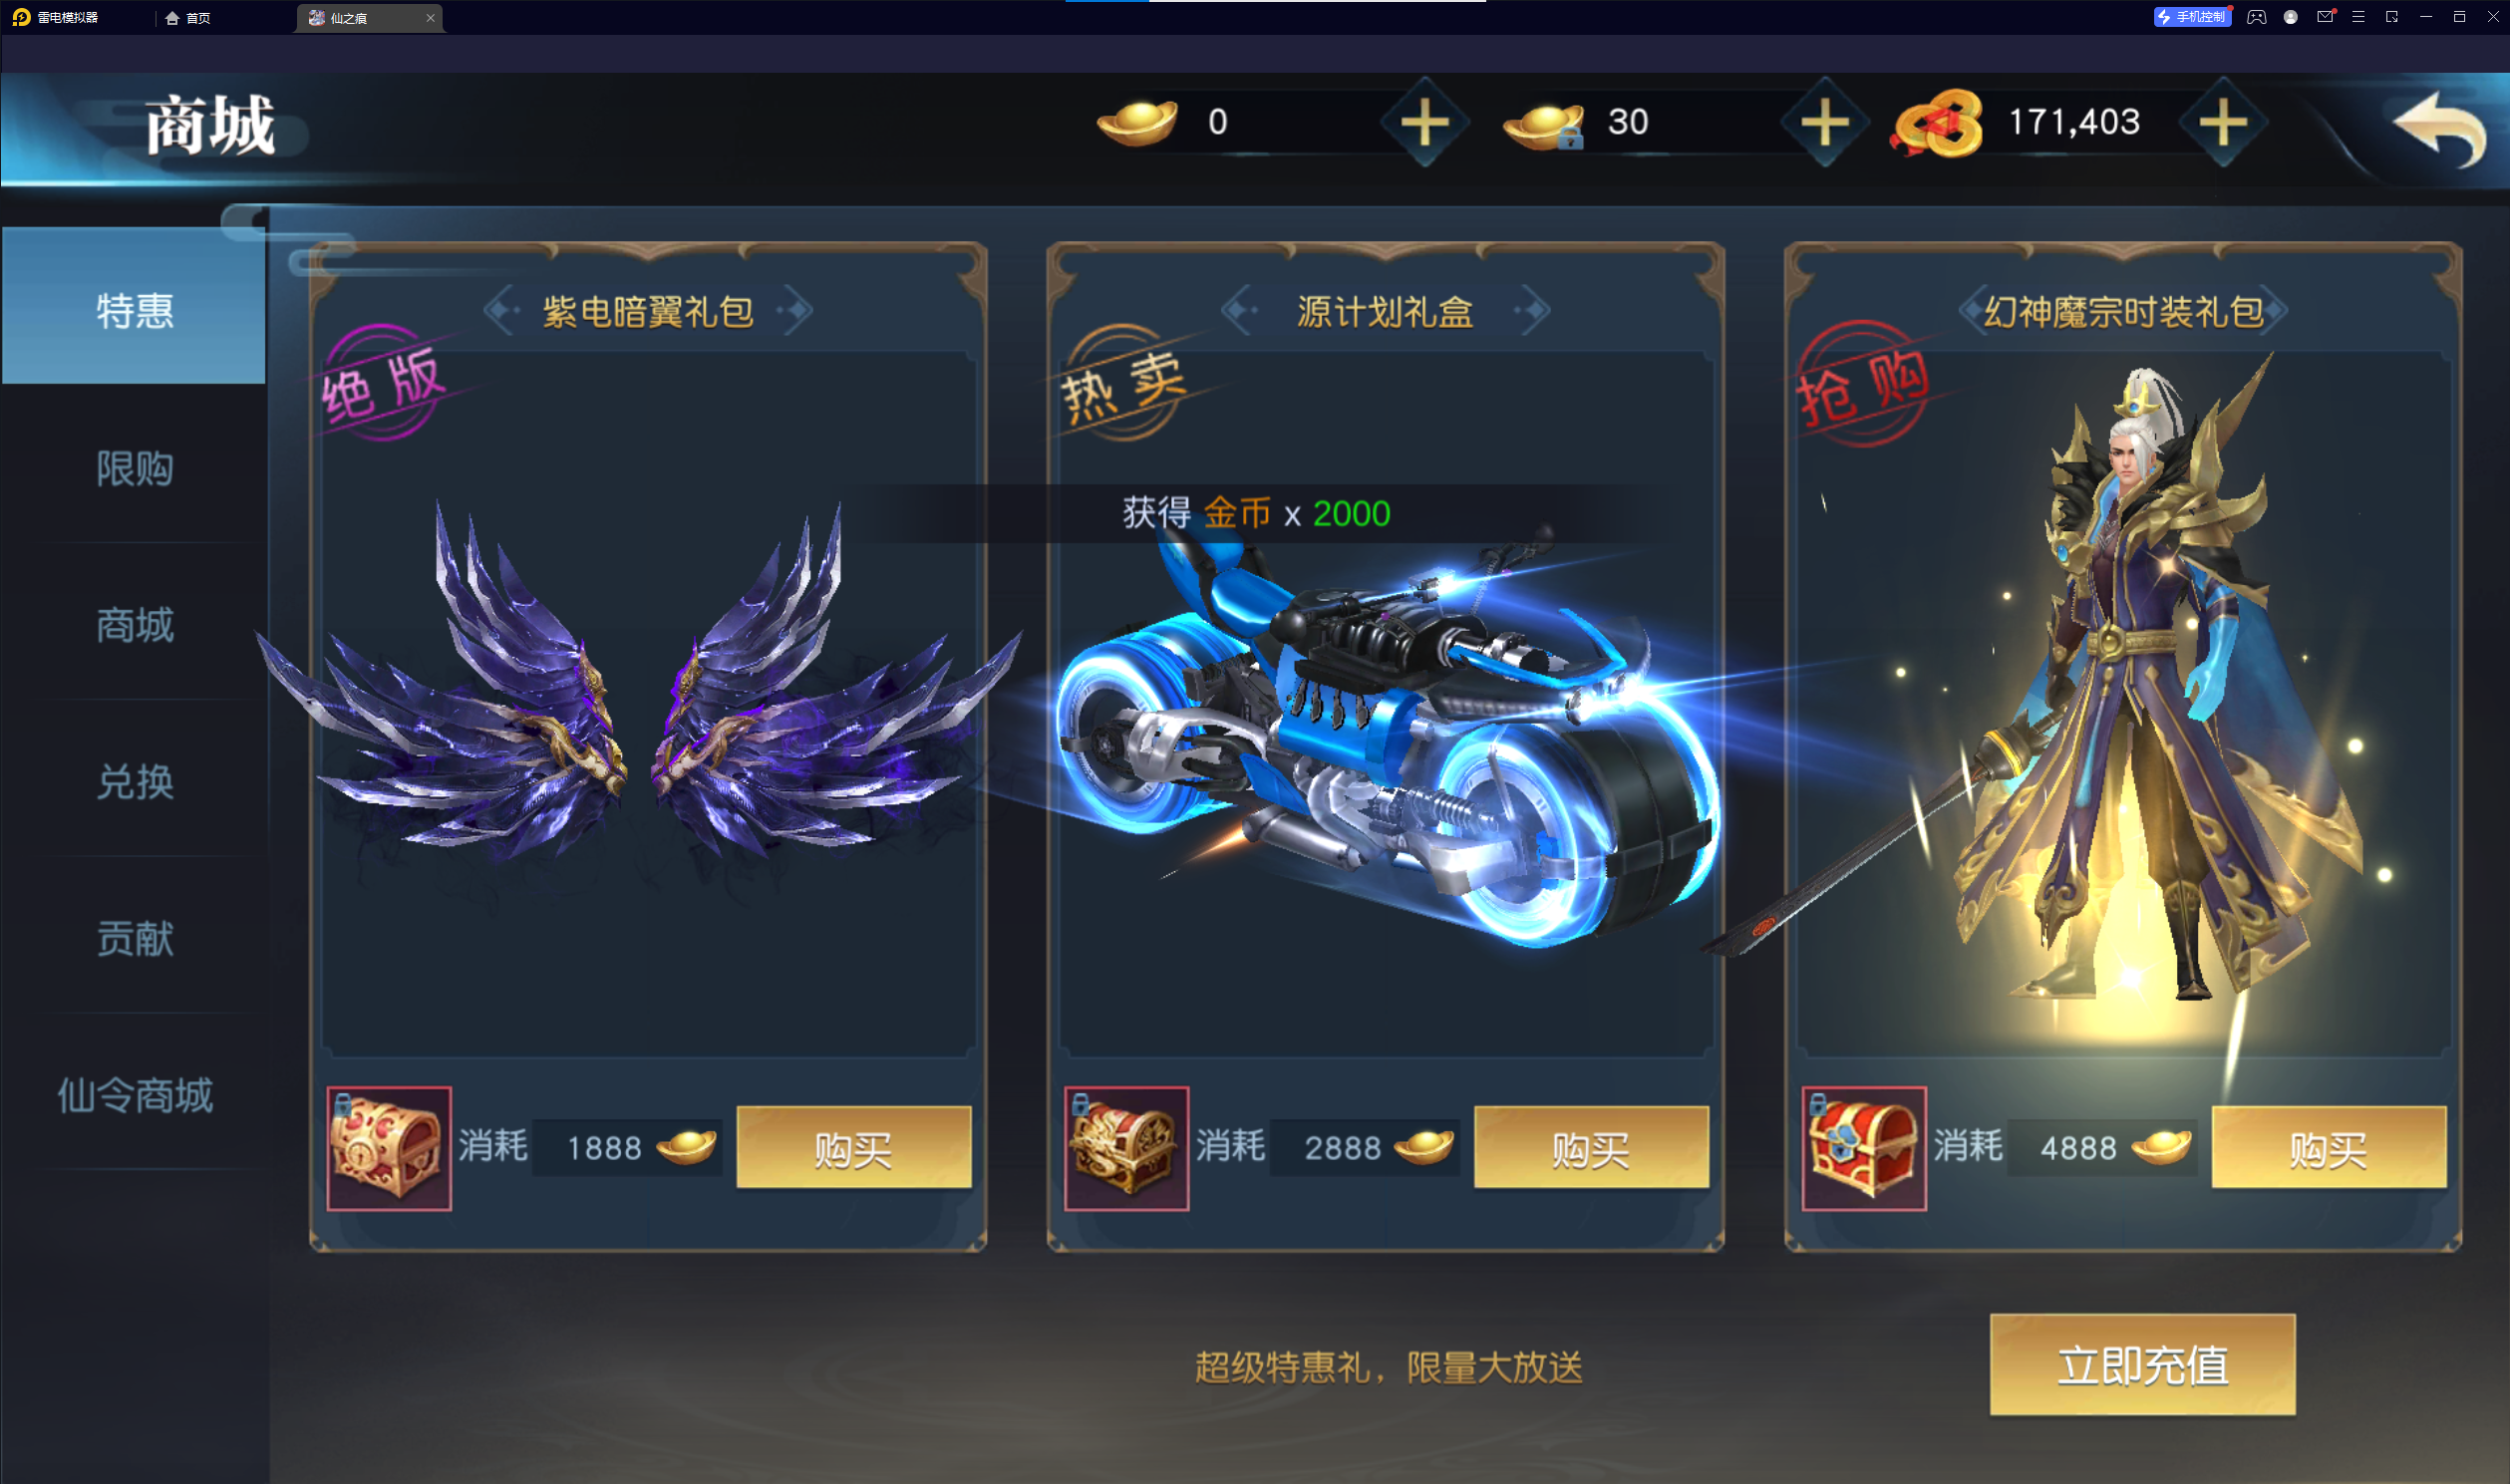Buy the 源计划礼盒 for 2888
The image size is (2510, 1484).
(x=1591, y=1148)
